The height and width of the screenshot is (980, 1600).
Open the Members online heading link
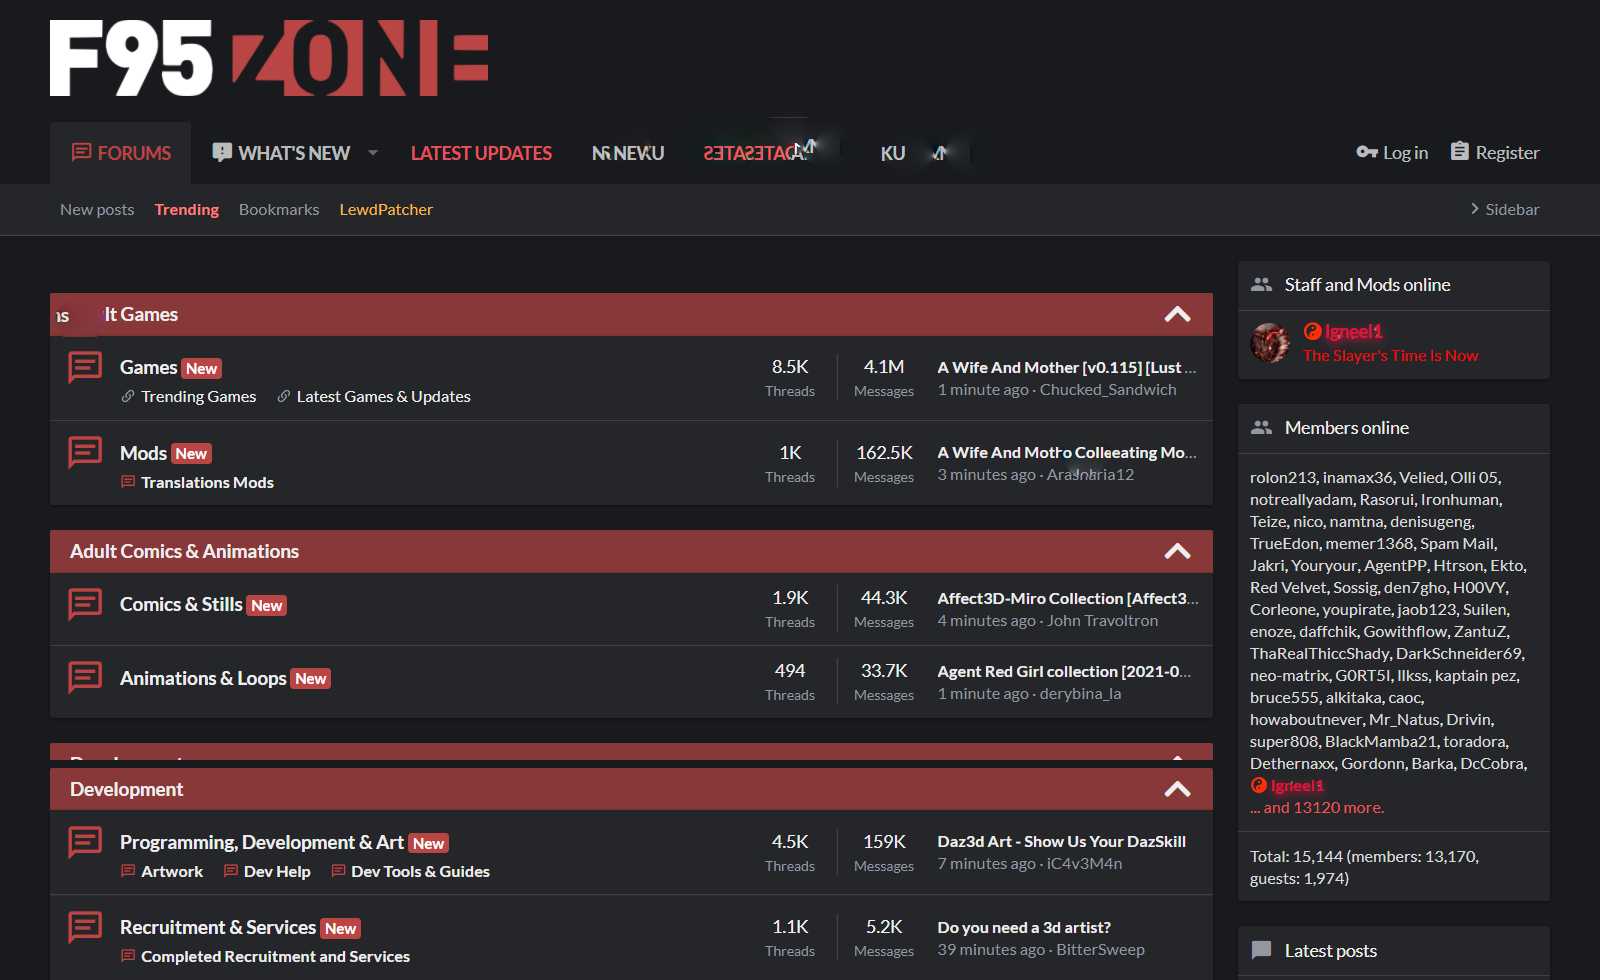click(x=1346, y=428)
